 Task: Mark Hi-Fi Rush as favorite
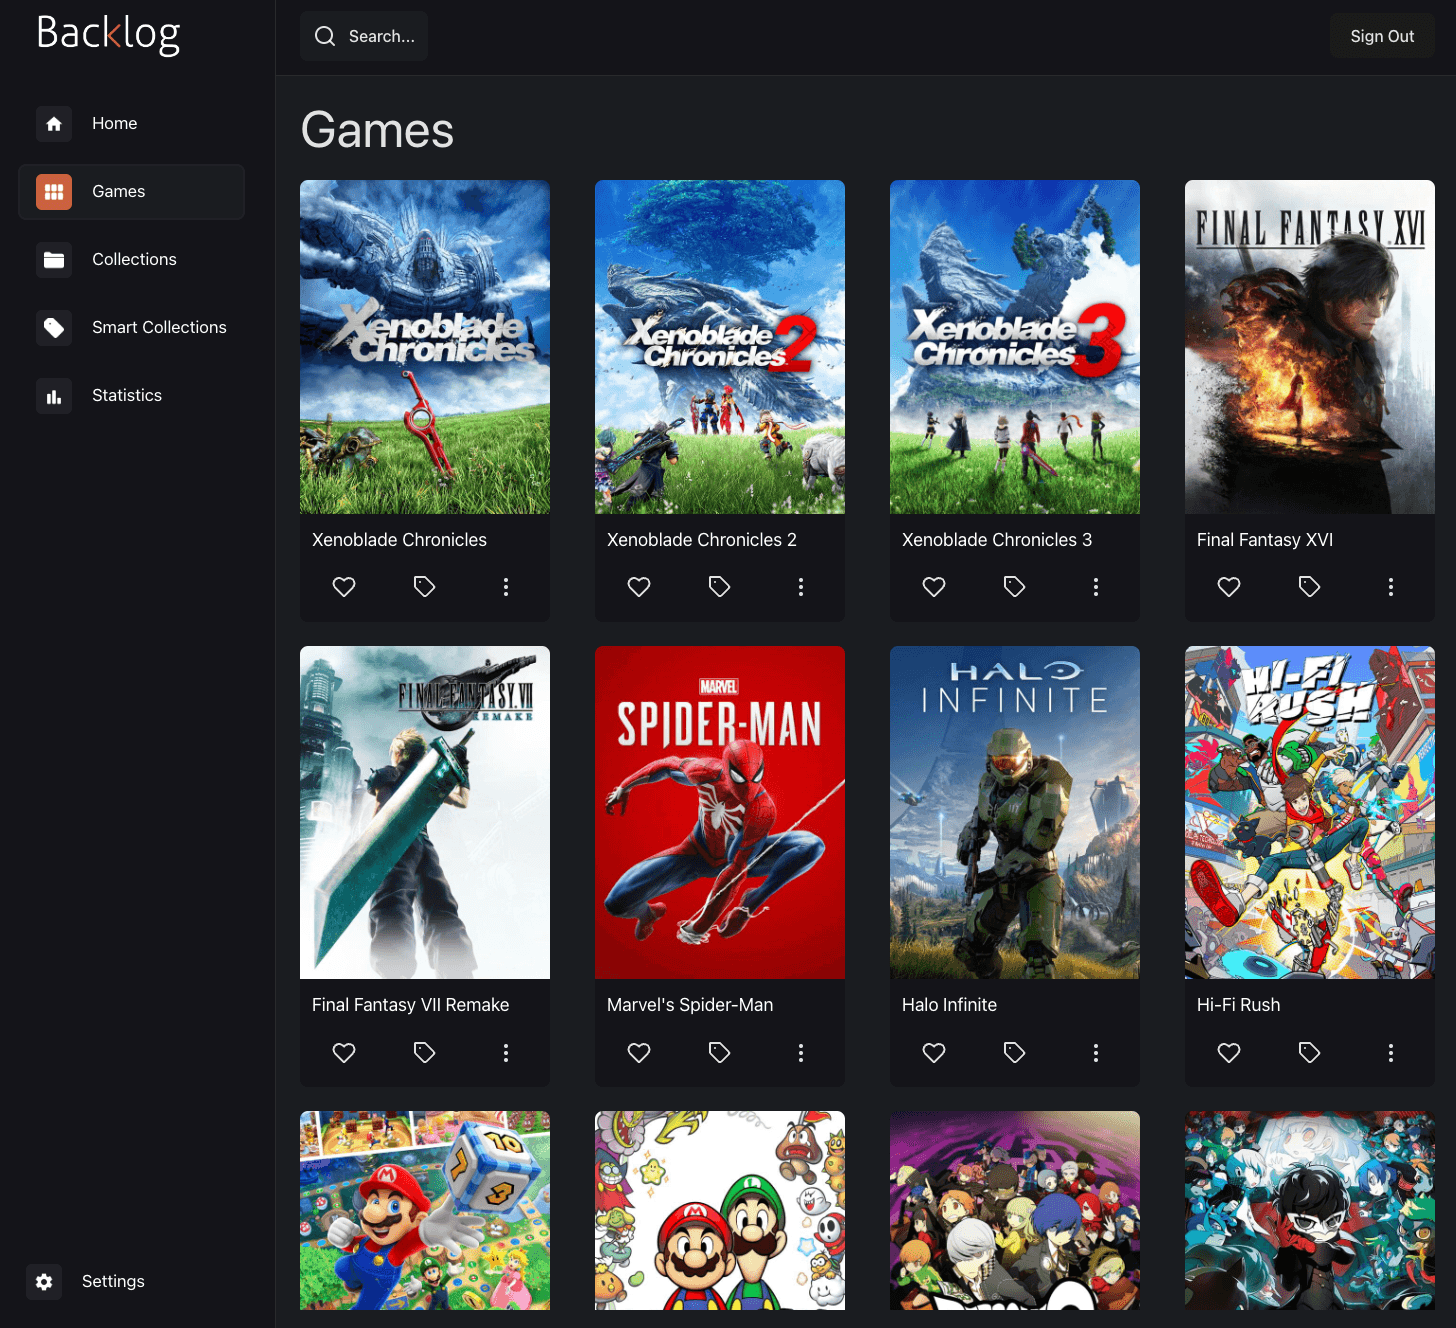(1229, 1052)
